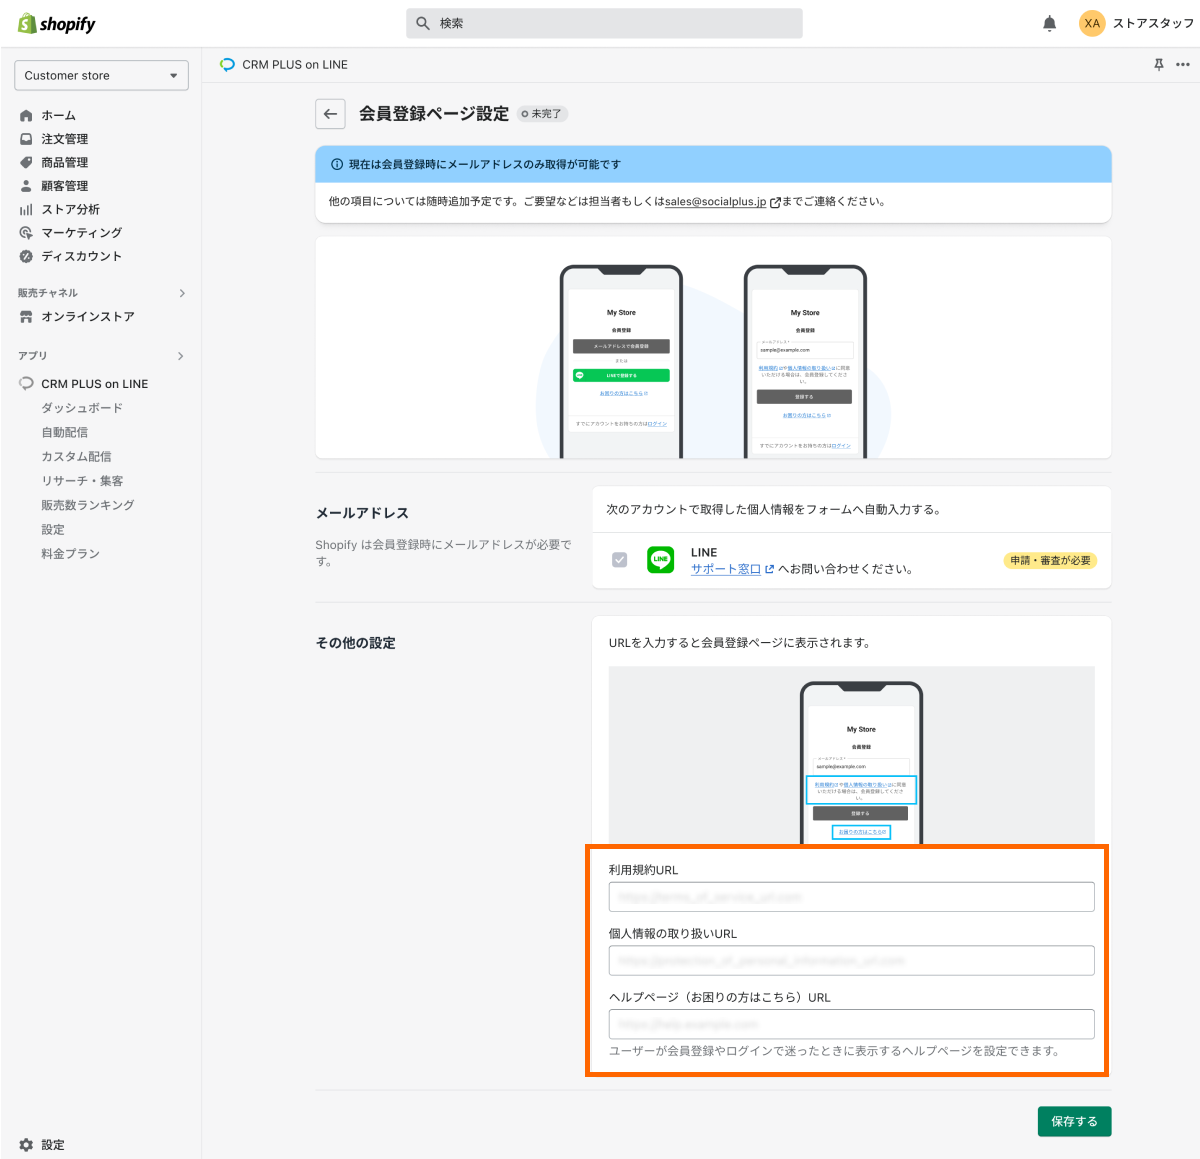
Task: Click the sidebar CRM PLUS on LINE icon
Action: 26,384
